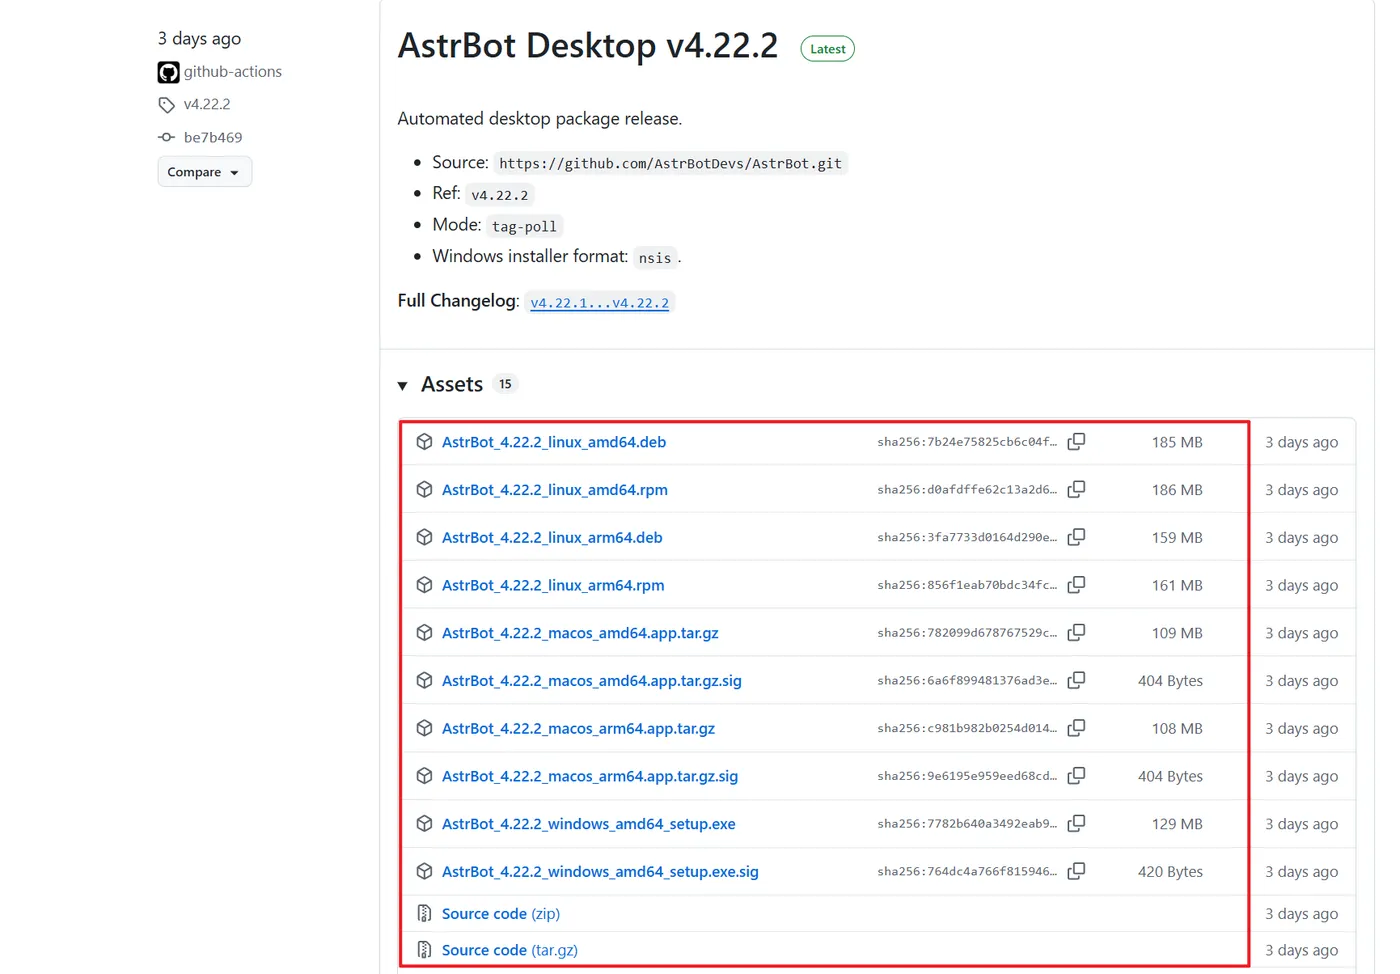Viewport: 1400px width, 974px height.
Task: Download Source code (zip)
Action: 501,914
